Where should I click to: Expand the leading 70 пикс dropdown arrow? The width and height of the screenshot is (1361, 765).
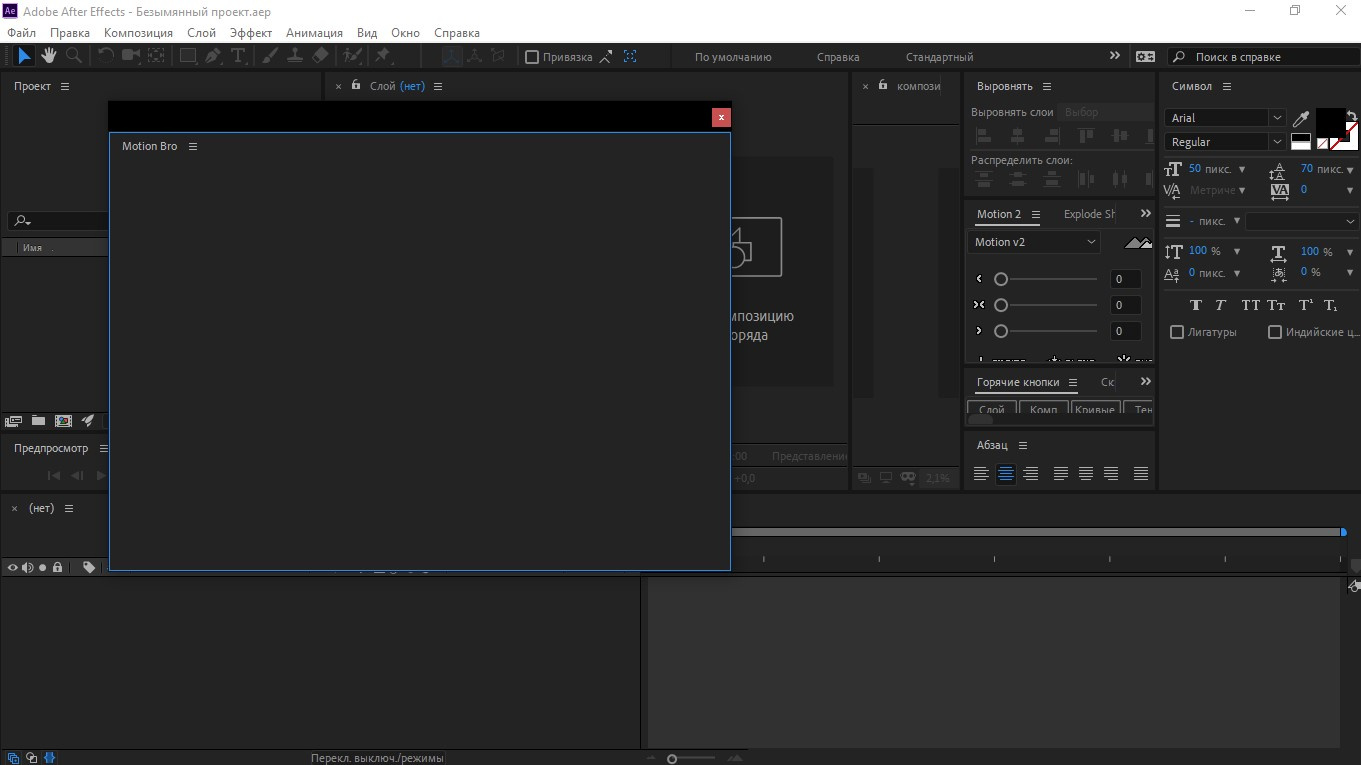[x=1351, y=170]
